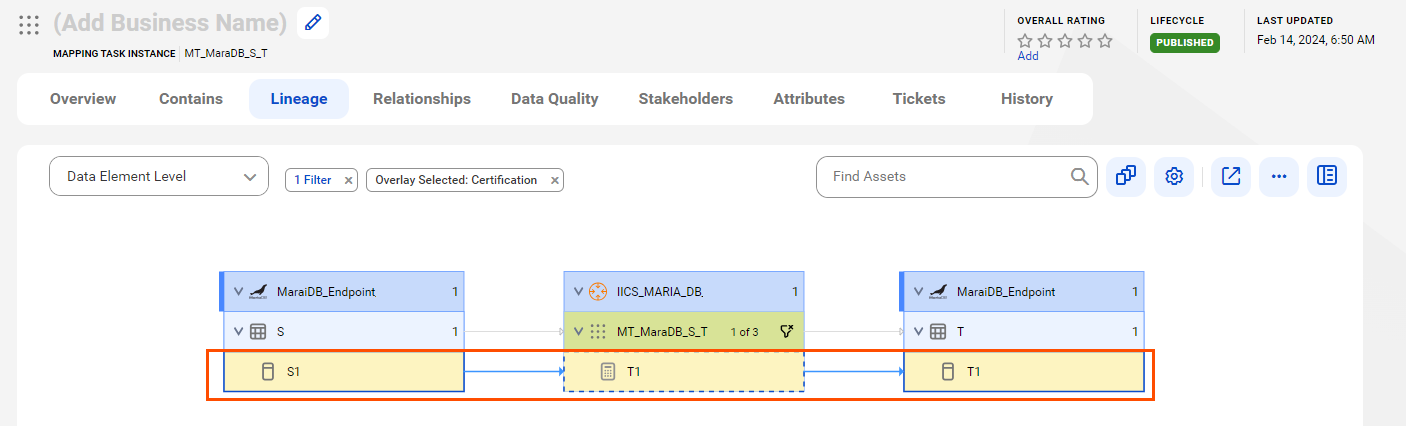Open the Tickets tab

[x=919, y=99]
